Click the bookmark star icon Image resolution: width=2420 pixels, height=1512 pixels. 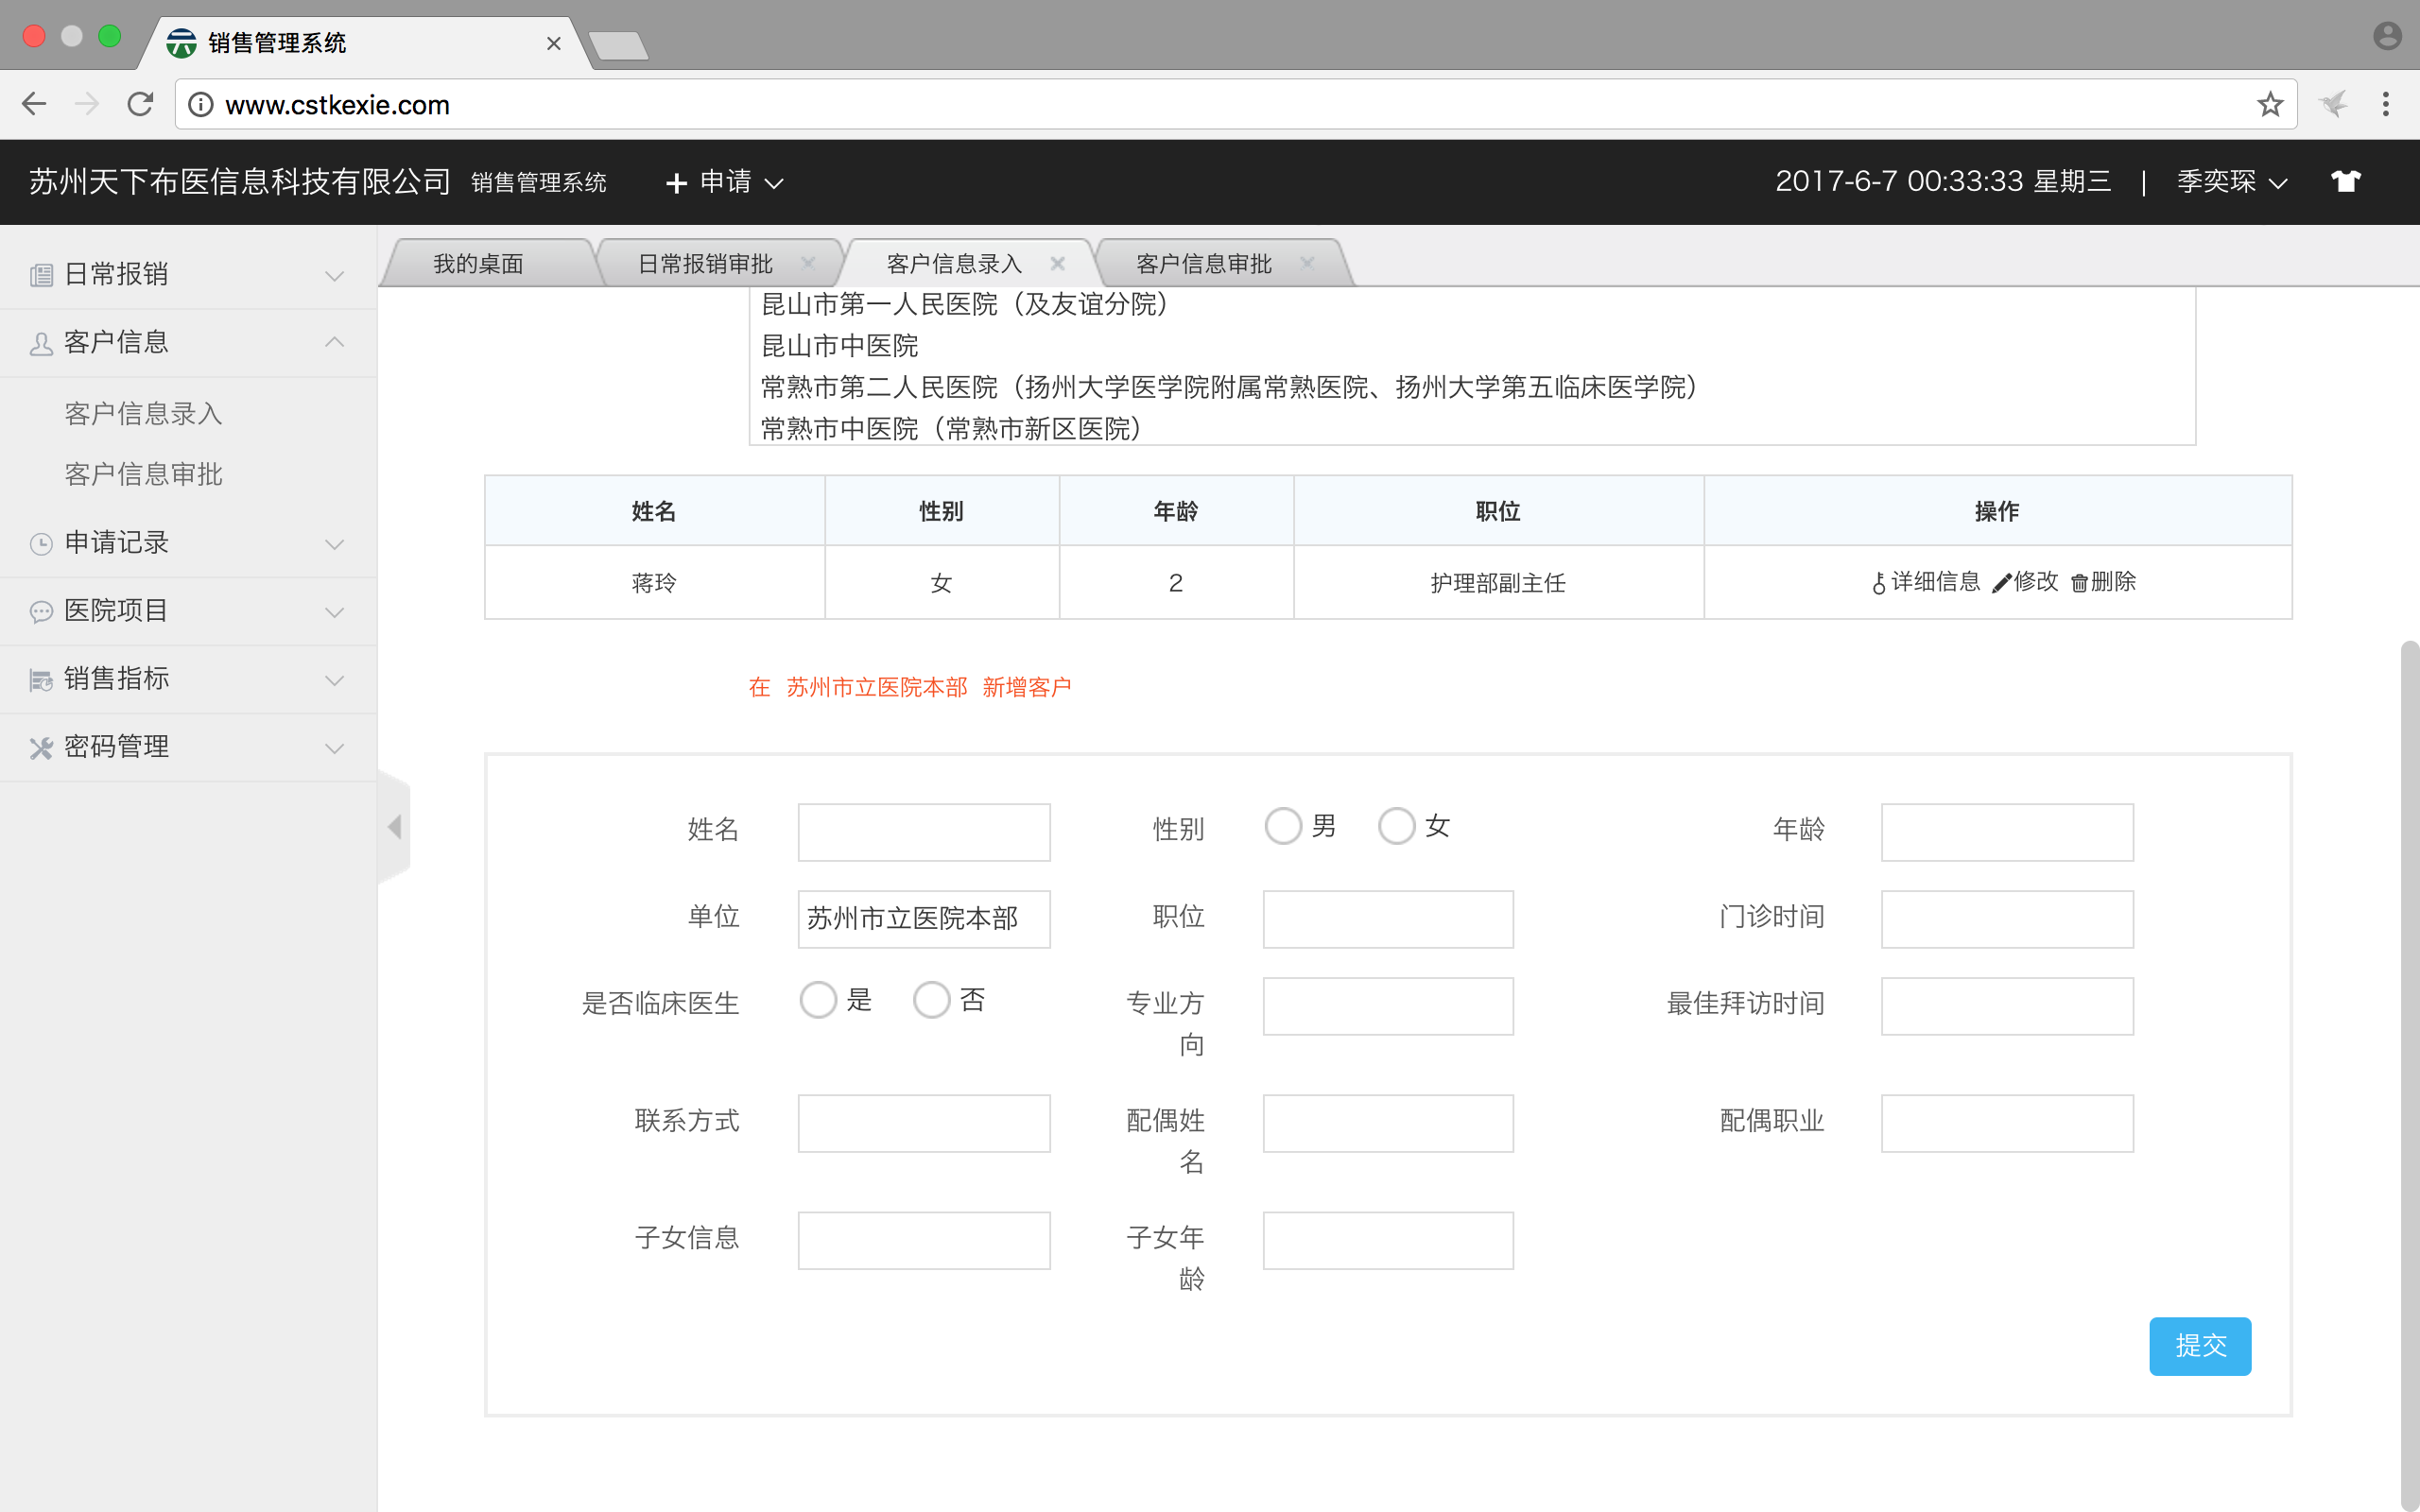(x=2269, y=104)
